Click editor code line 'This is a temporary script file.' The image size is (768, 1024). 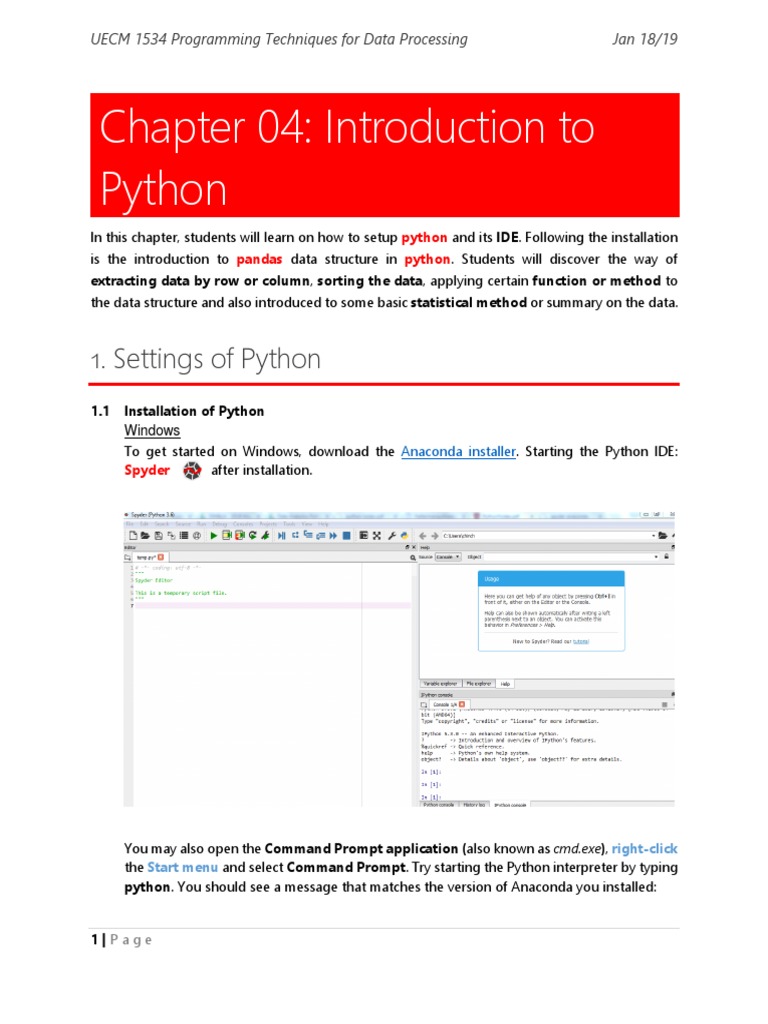181,593
